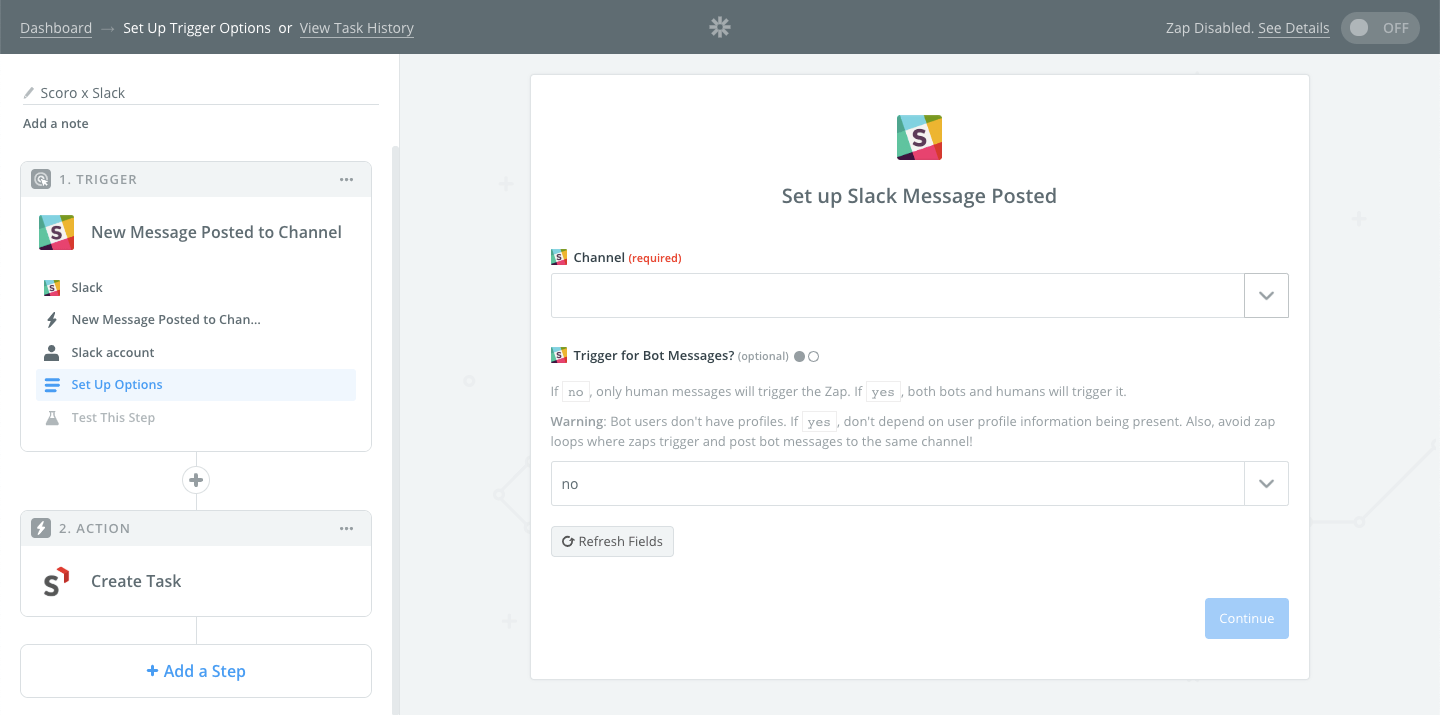Open the trigger step three-dots menu
This screenshot has height=715, width=1440.
point(346,180)
